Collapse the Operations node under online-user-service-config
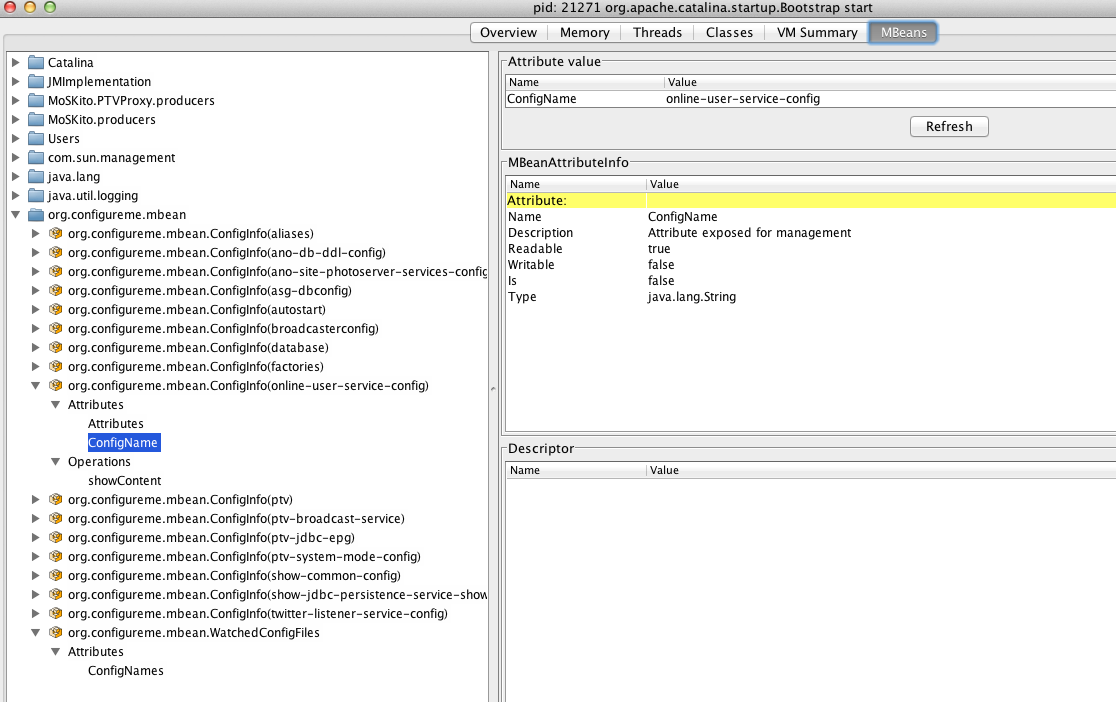Viewport: 1116px width, 702px height. 56,461
